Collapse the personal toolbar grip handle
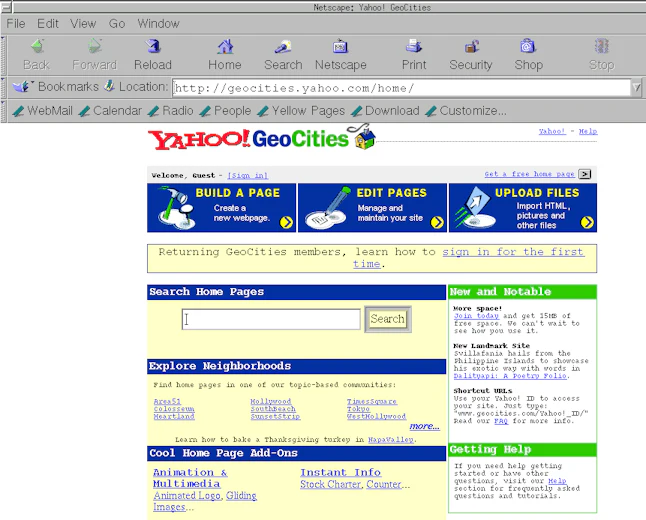This screenshot has width=646, height=520. point(3,111)
